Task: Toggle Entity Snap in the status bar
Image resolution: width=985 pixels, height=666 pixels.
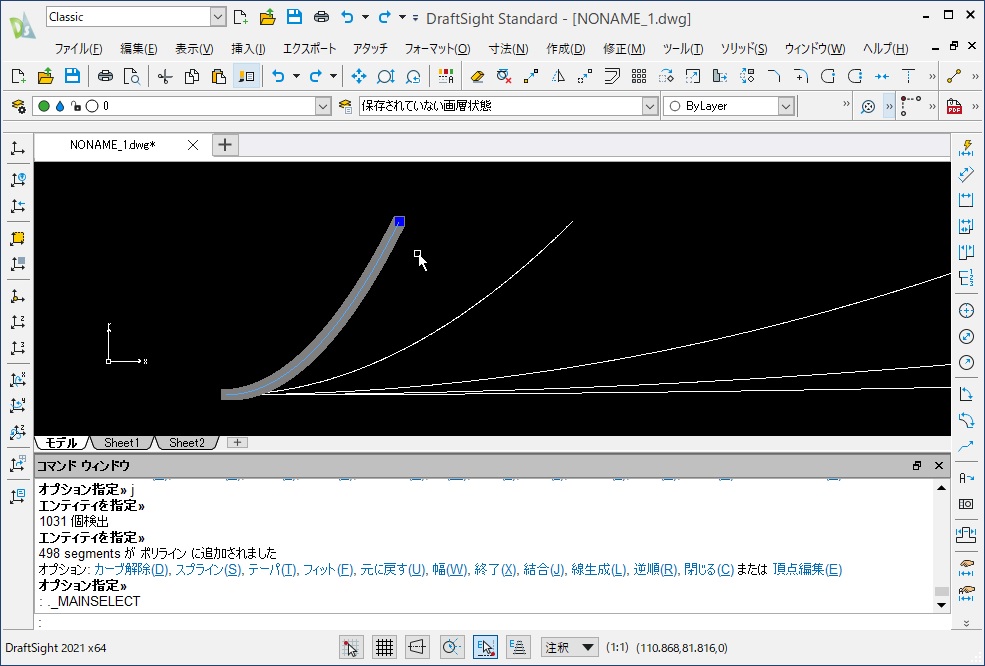Action: (x=485, y=647)
